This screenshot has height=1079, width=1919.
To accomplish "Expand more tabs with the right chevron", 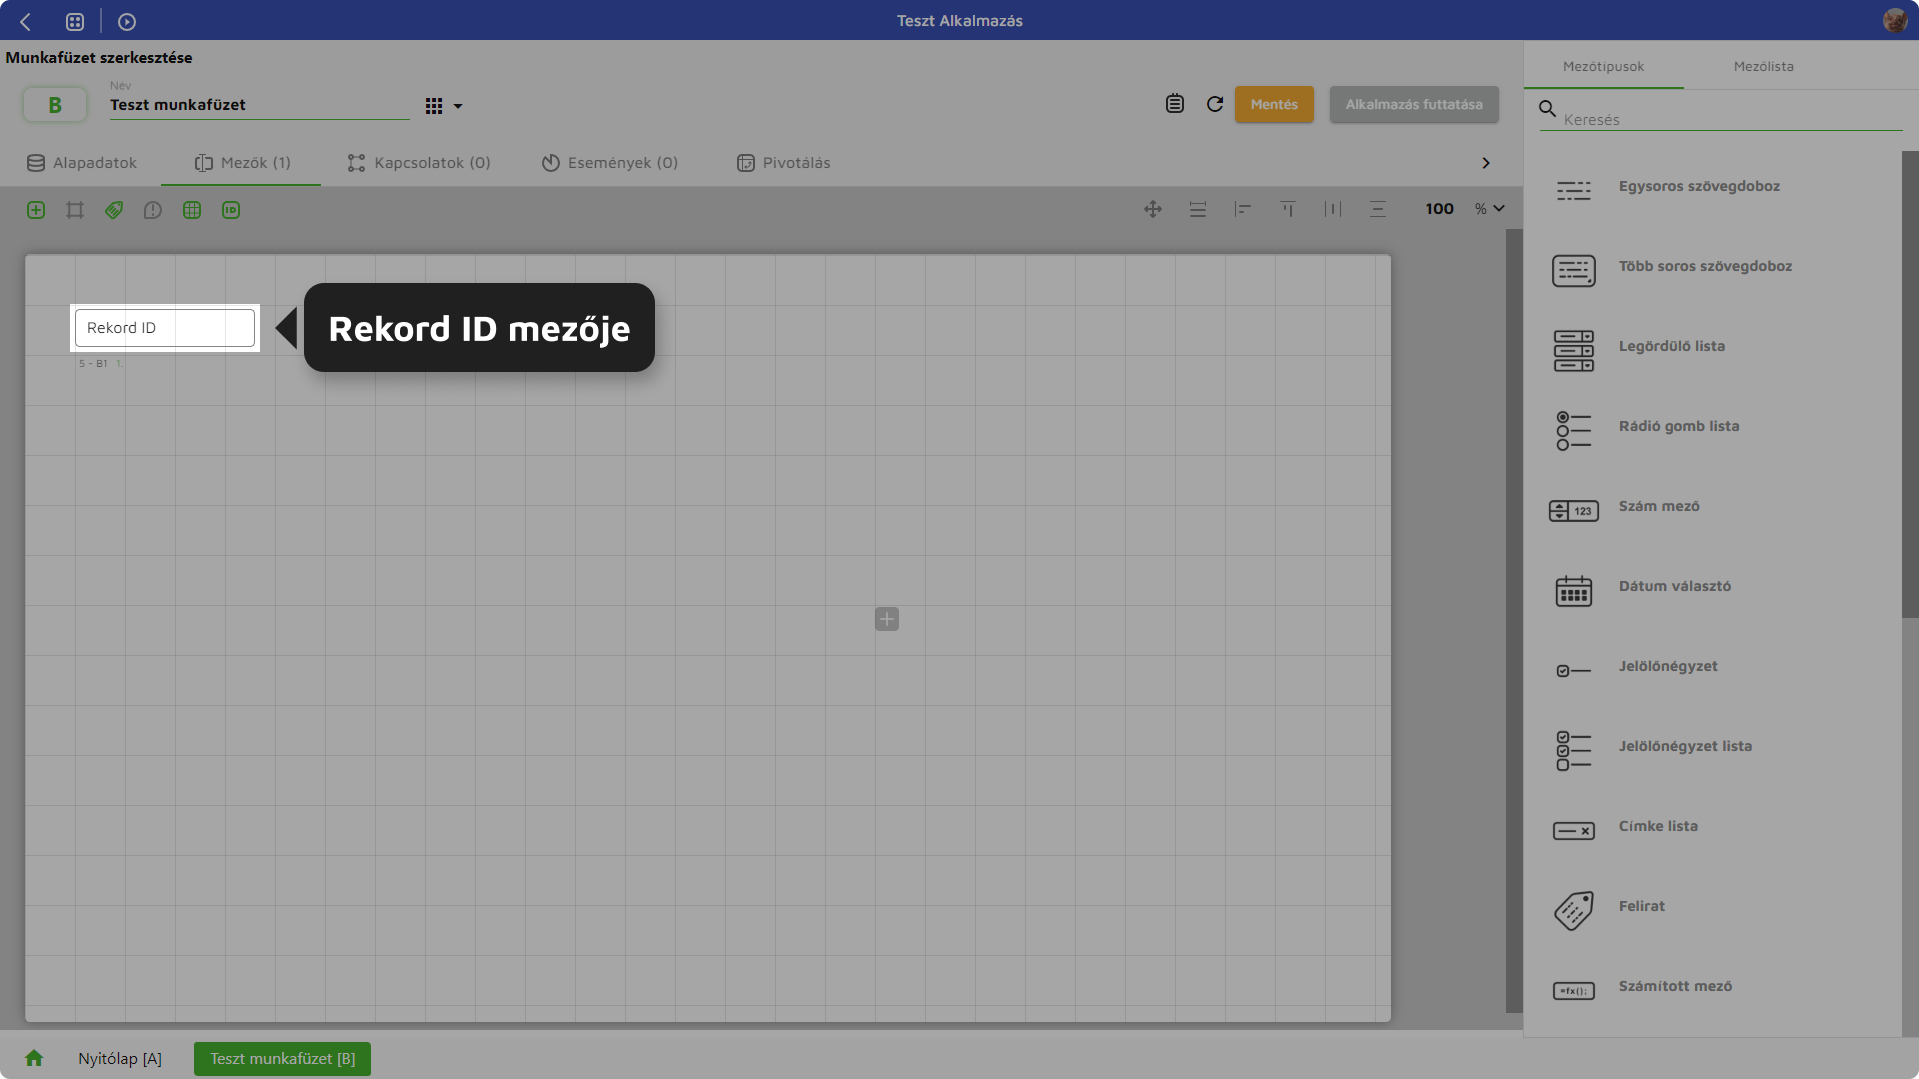I will [1485, 163].
